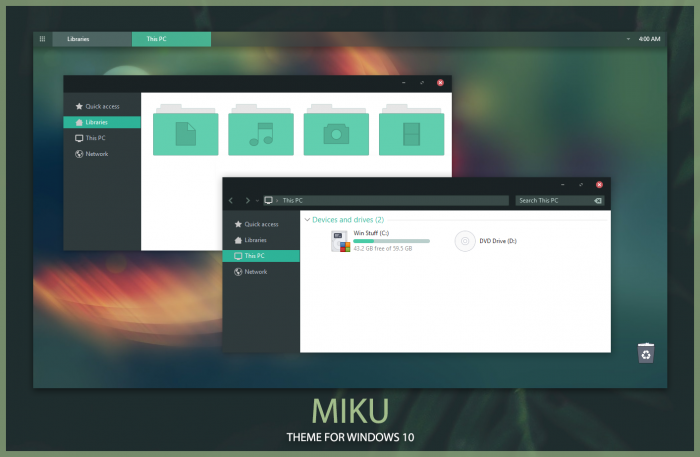Open the Videos library folder icon
This screenshot has width=700, height=457.
click(412, 130)
